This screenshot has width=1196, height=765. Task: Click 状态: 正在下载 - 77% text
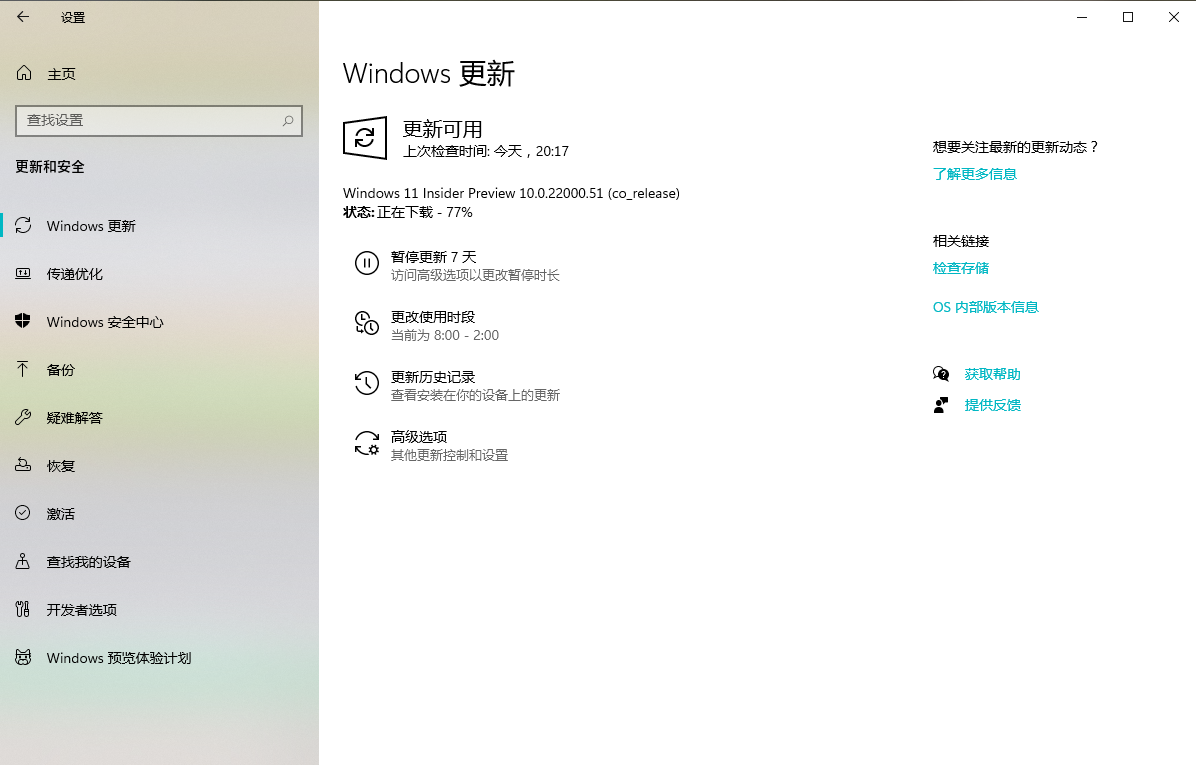click(407, 212)
